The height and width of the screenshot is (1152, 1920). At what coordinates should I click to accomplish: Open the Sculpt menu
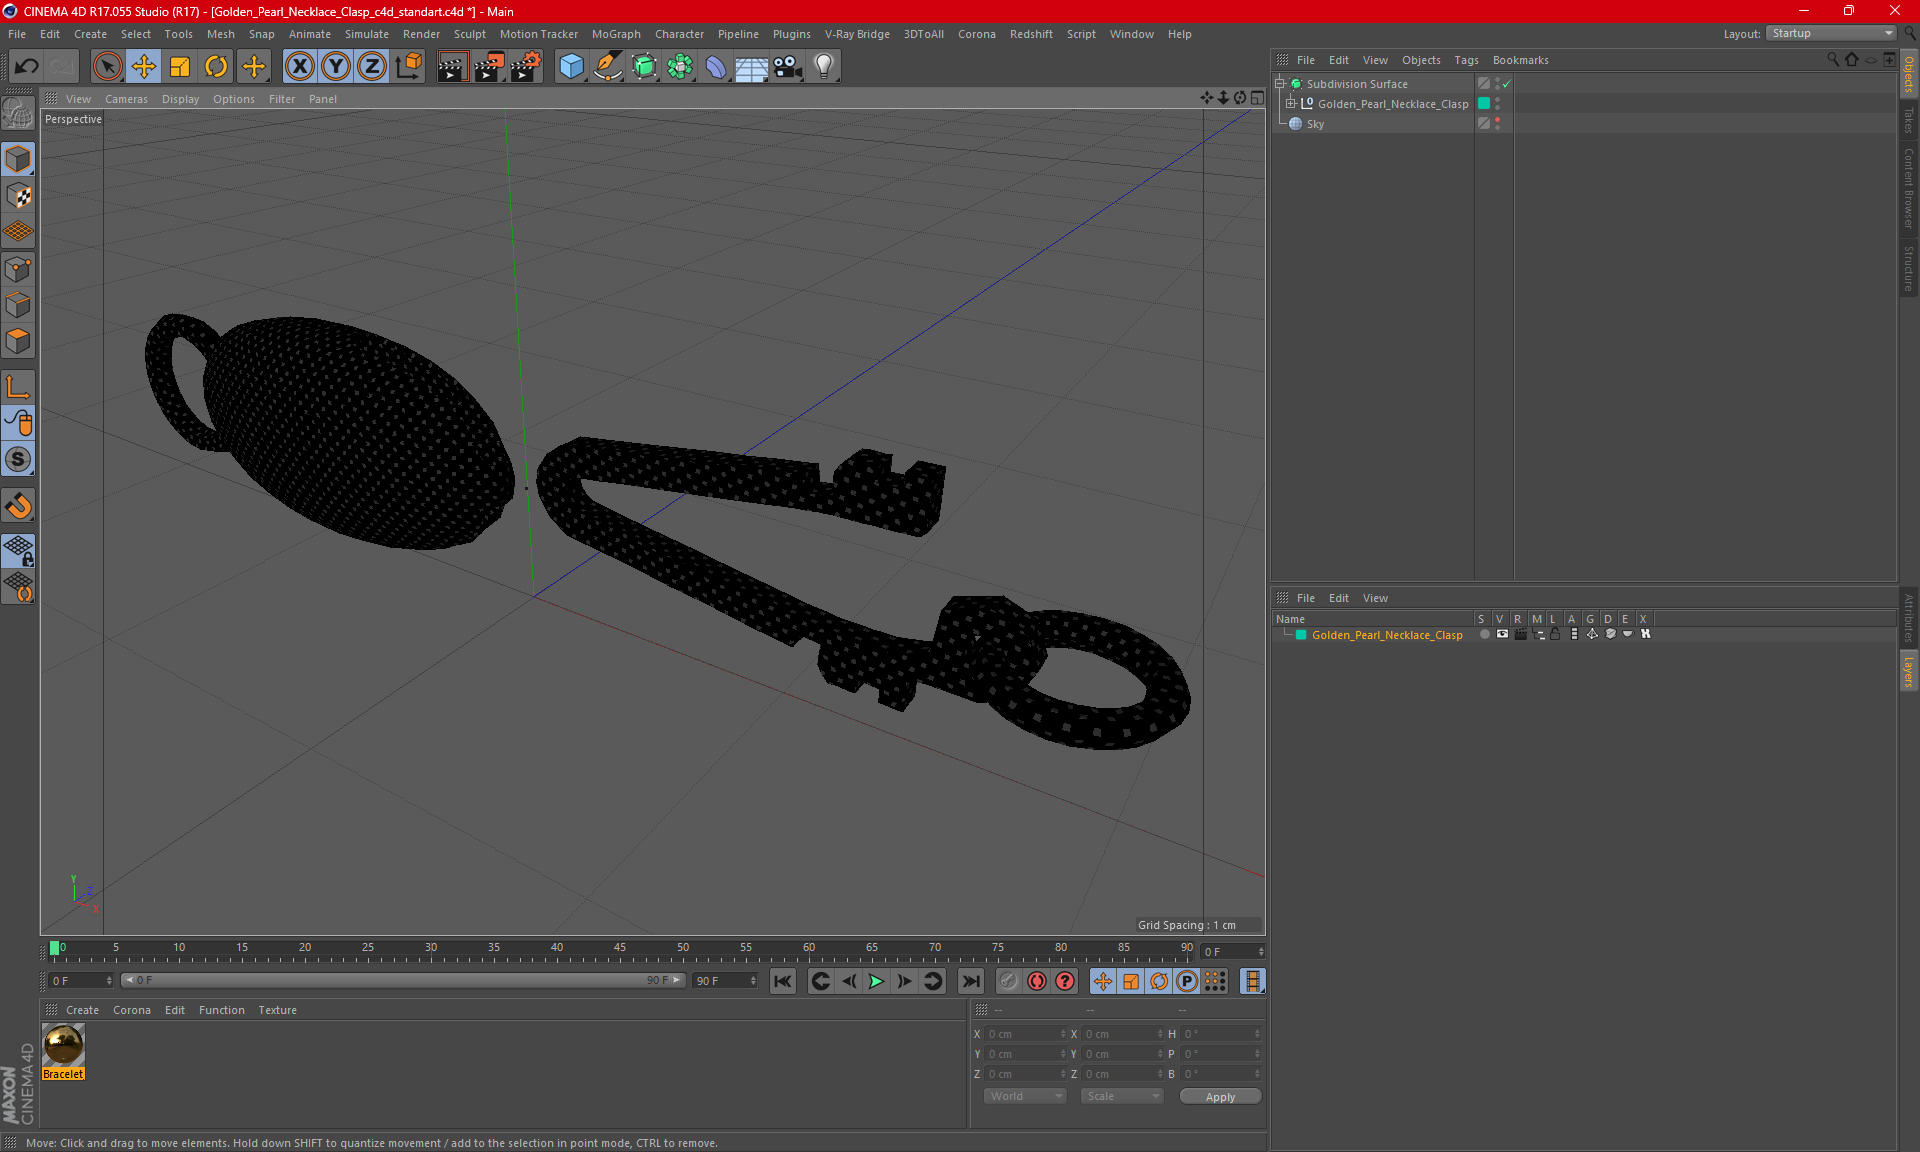pos(469,34)
